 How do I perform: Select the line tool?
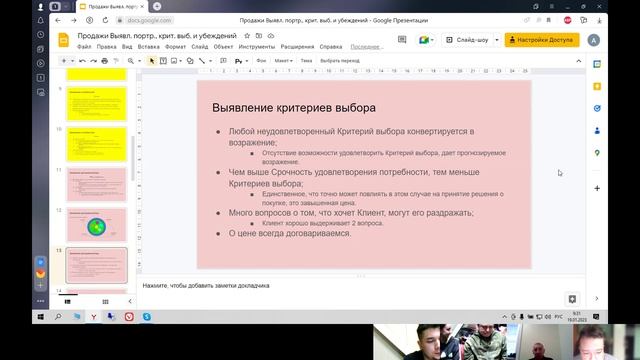coord(202,61)
